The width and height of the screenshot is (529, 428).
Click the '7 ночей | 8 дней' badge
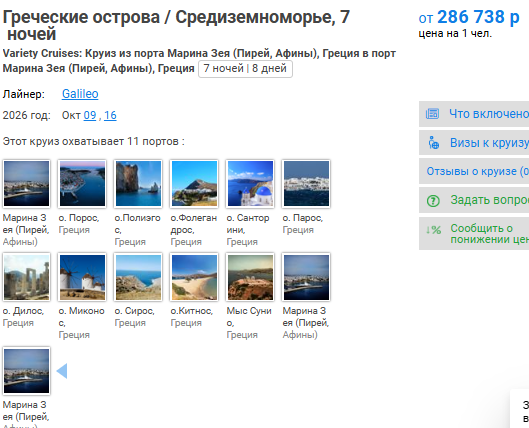(245, 68)
